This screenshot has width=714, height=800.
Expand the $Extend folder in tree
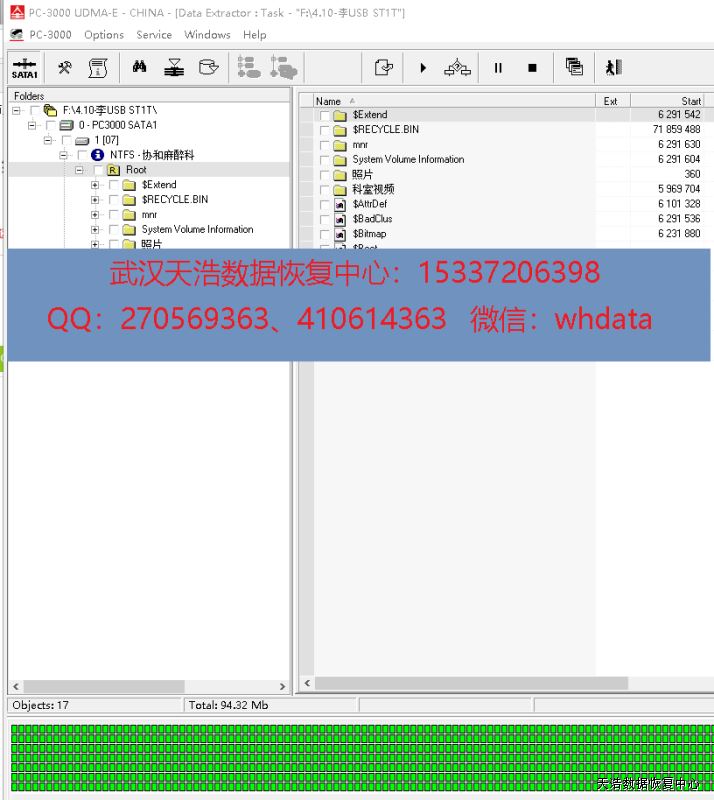click(95, 185)
